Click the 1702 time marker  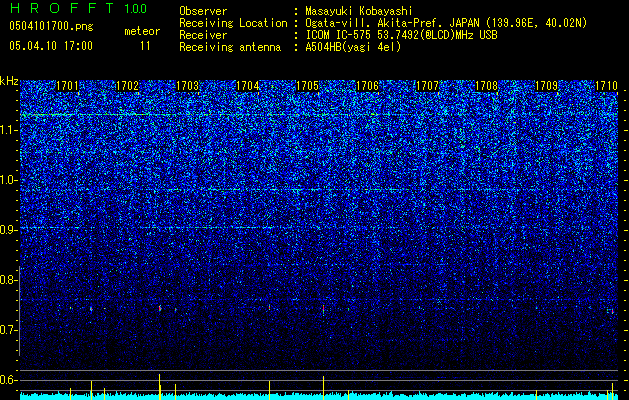click(x=127, y=86)
